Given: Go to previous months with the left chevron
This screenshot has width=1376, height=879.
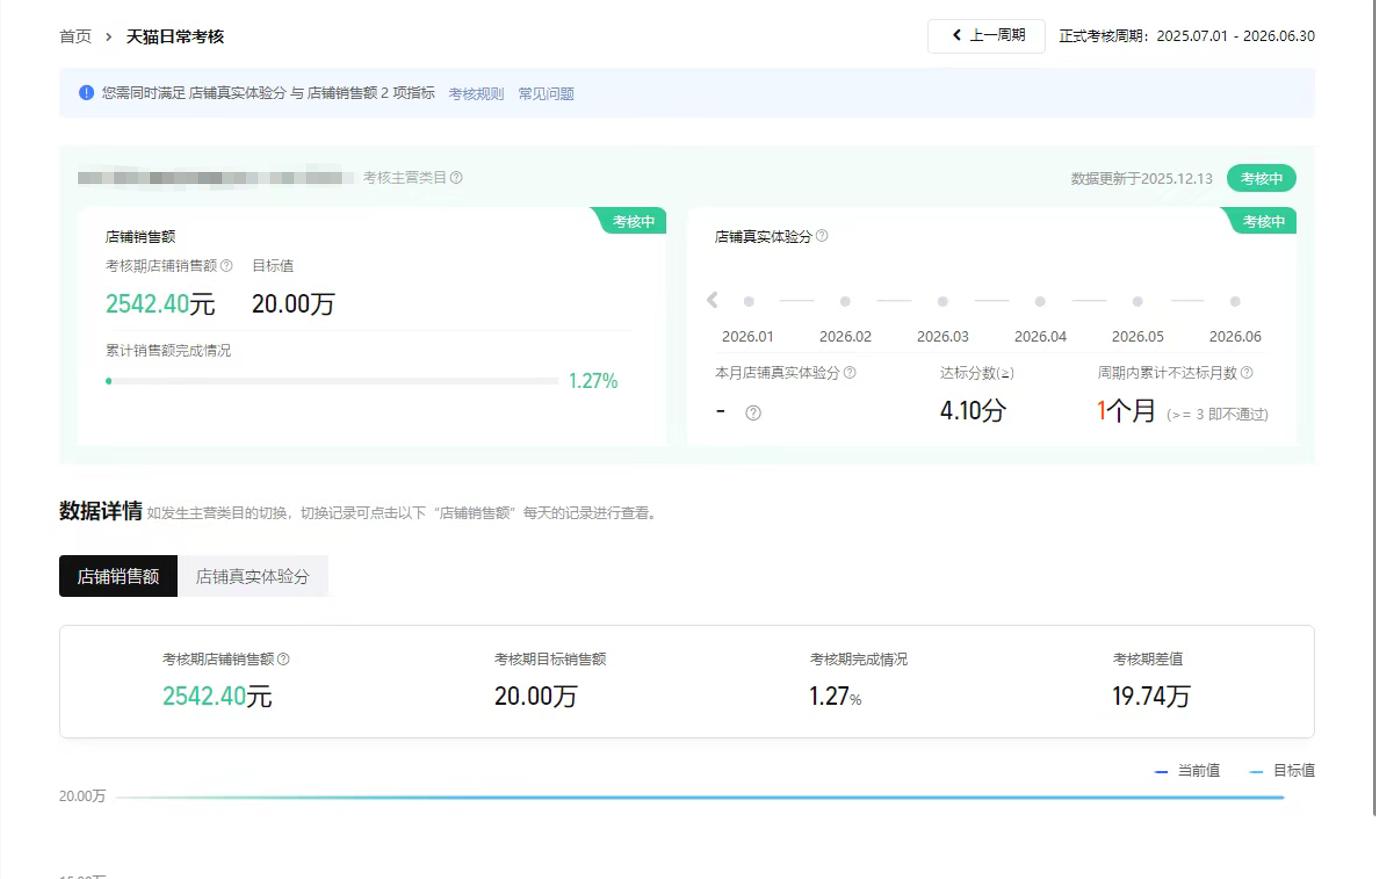Looking at the screenshot, I should click(x=712, y=300).
